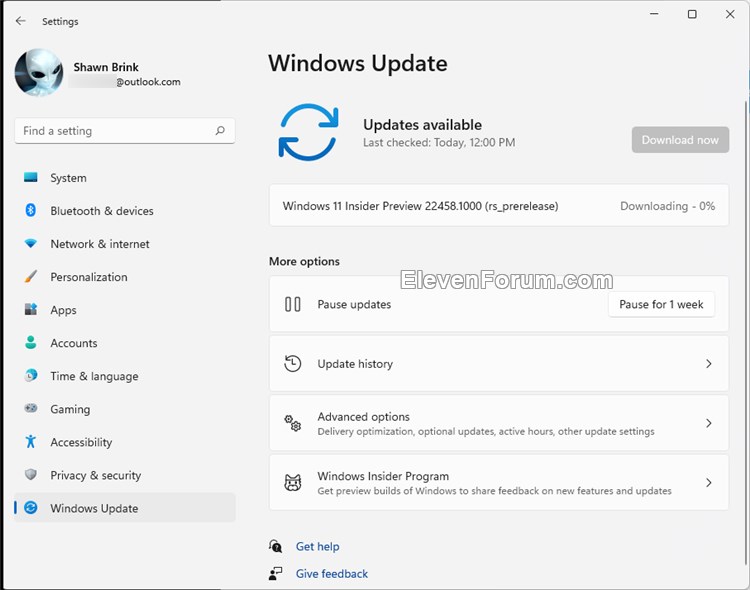Click the Windows Insider Program cat icon

pyautogui.click(x=293, y=482)
